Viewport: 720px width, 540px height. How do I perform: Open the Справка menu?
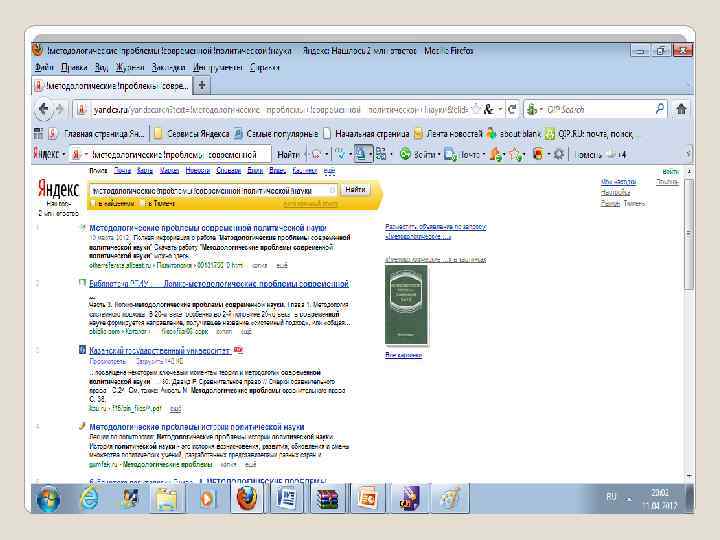264,67
